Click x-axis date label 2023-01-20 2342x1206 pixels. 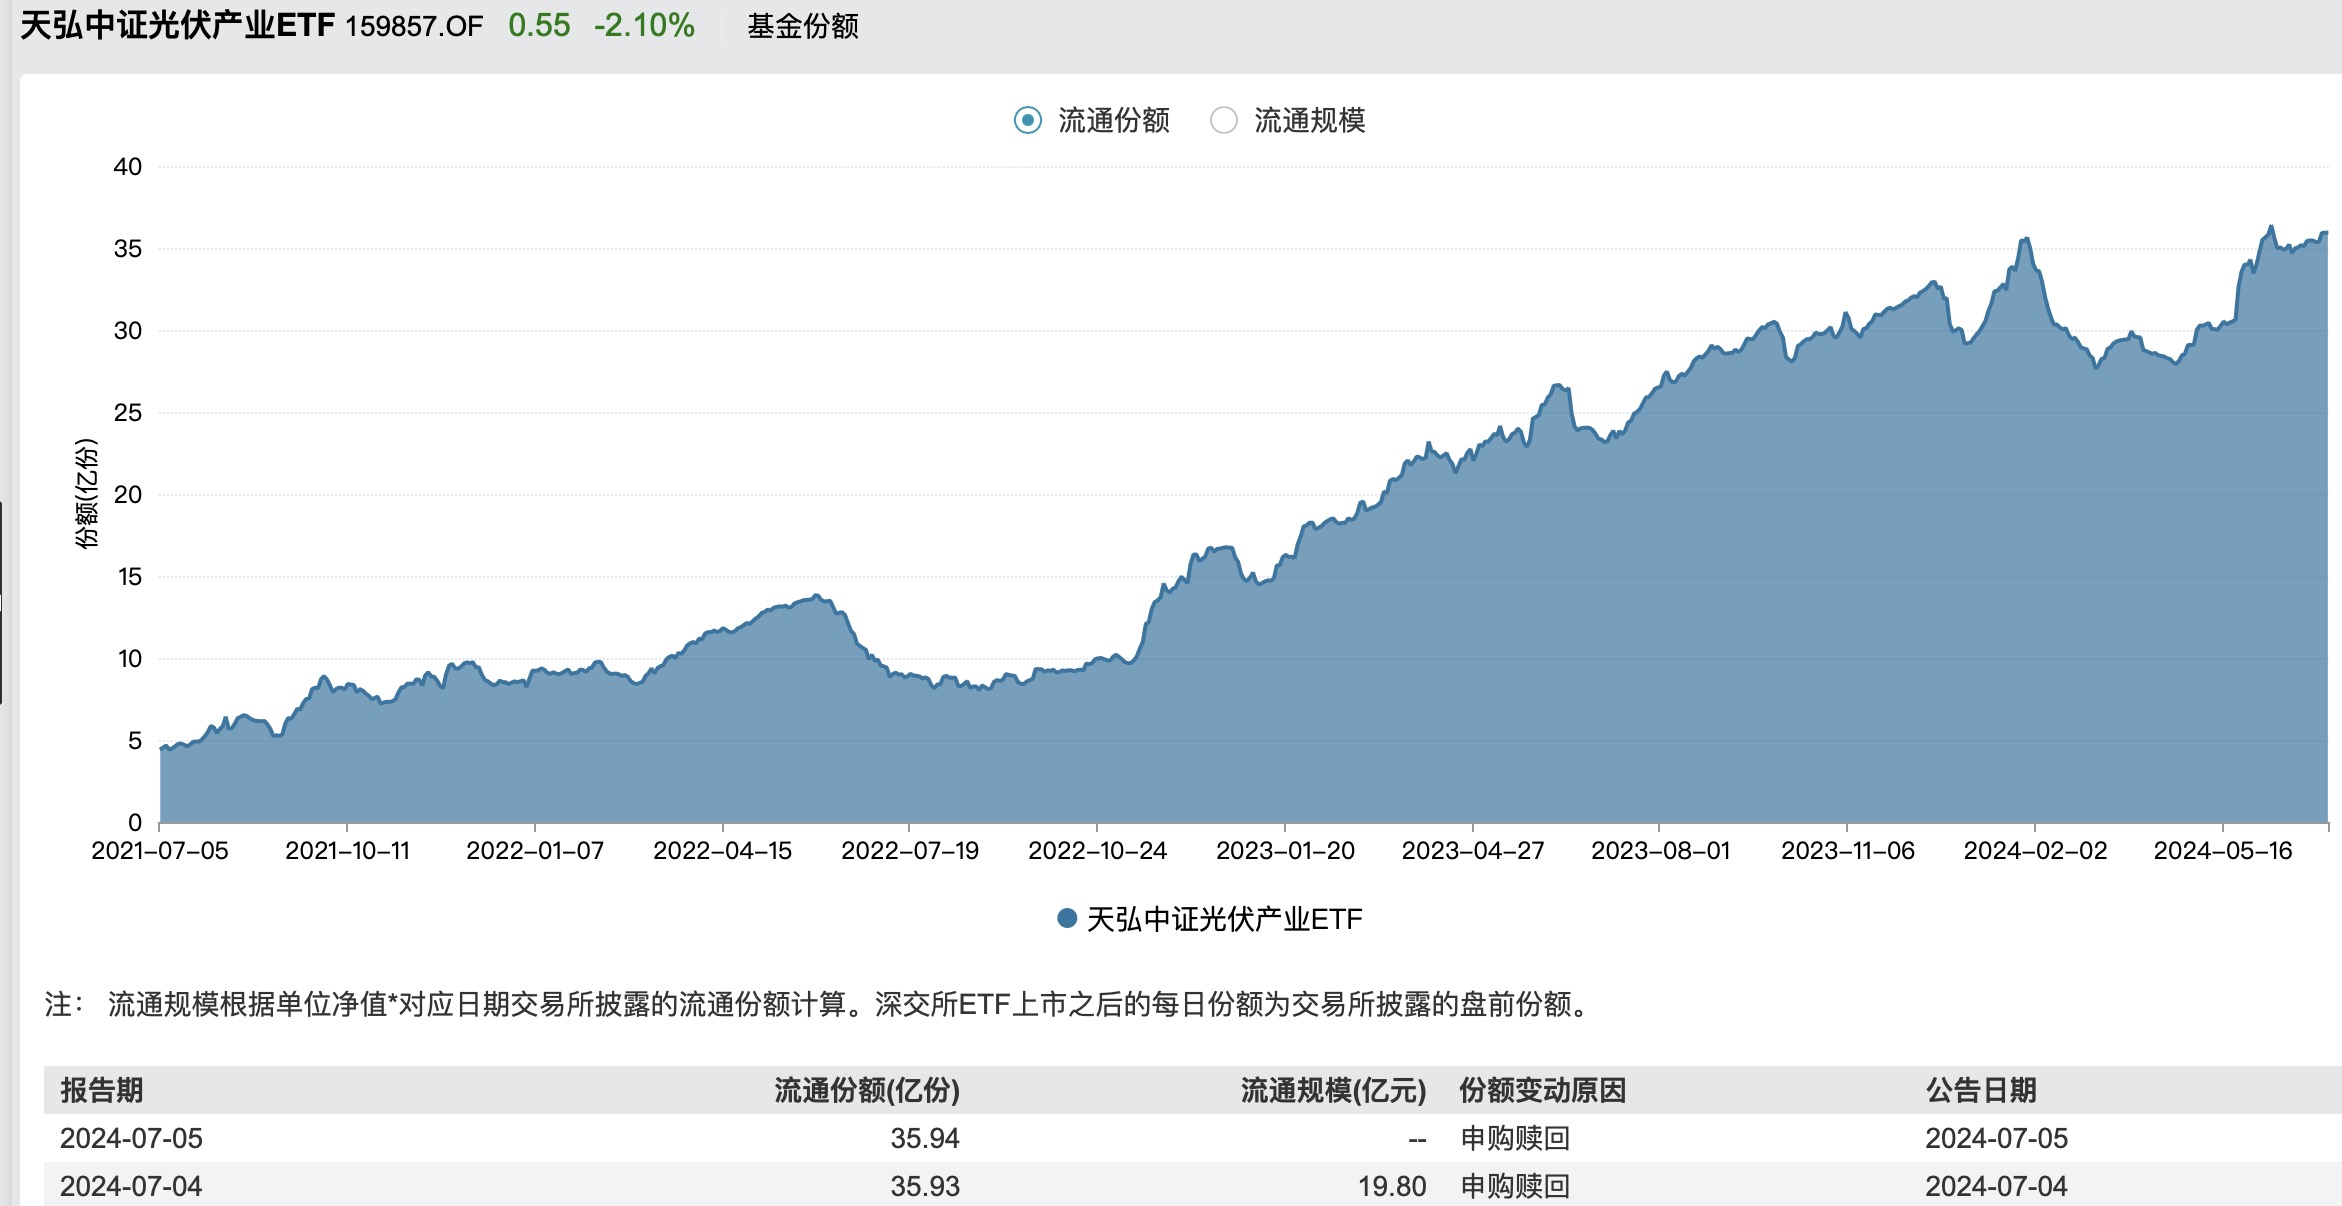click(1286, 851)
